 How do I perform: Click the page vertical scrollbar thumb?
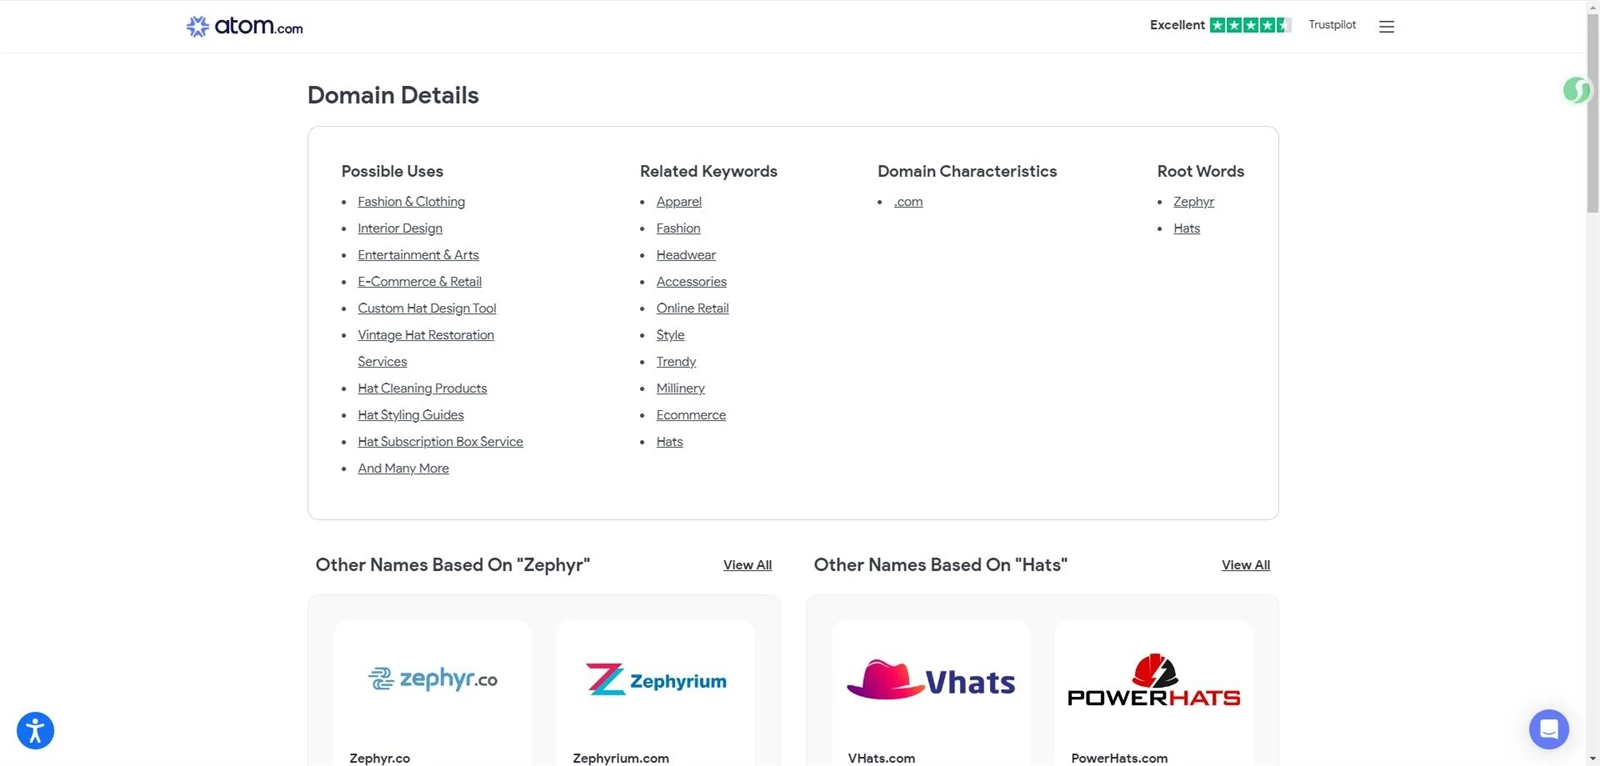[1592, 112]
